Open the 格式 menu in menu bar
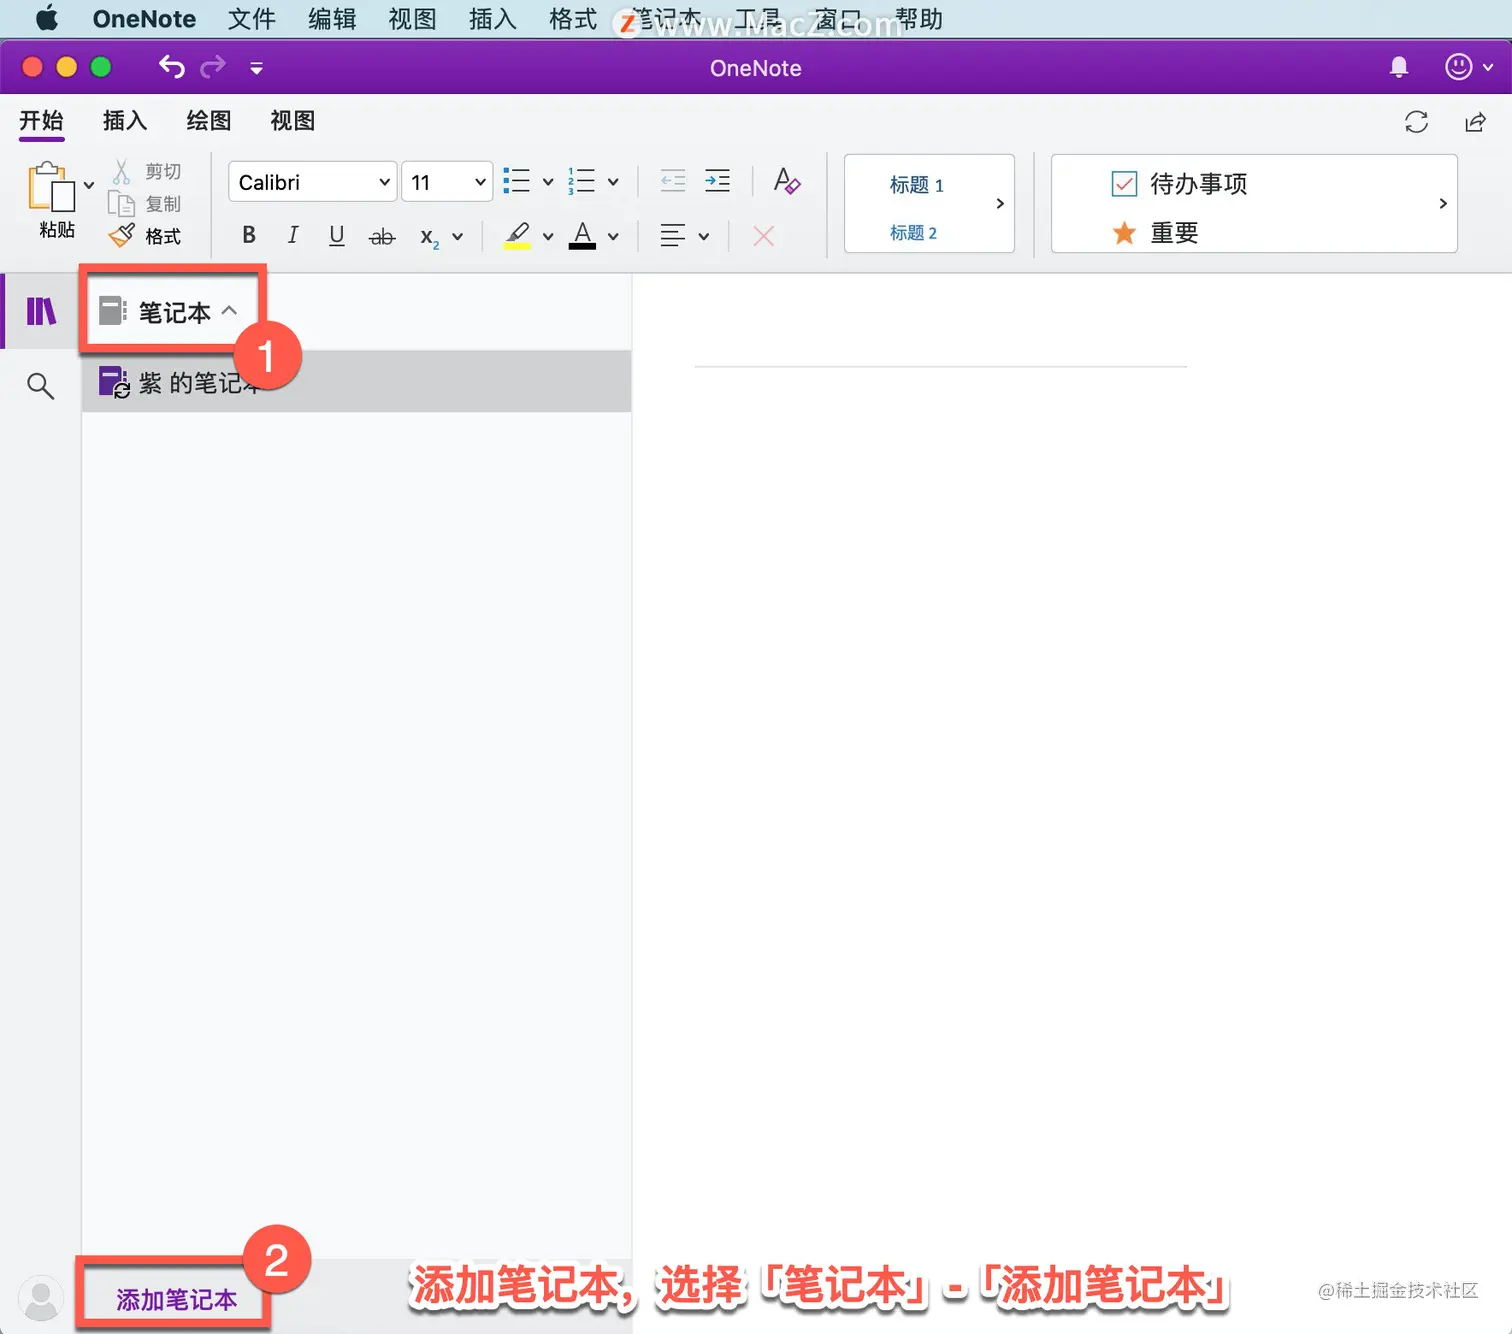This screenshot has width=1512, height=1334. 573,19
